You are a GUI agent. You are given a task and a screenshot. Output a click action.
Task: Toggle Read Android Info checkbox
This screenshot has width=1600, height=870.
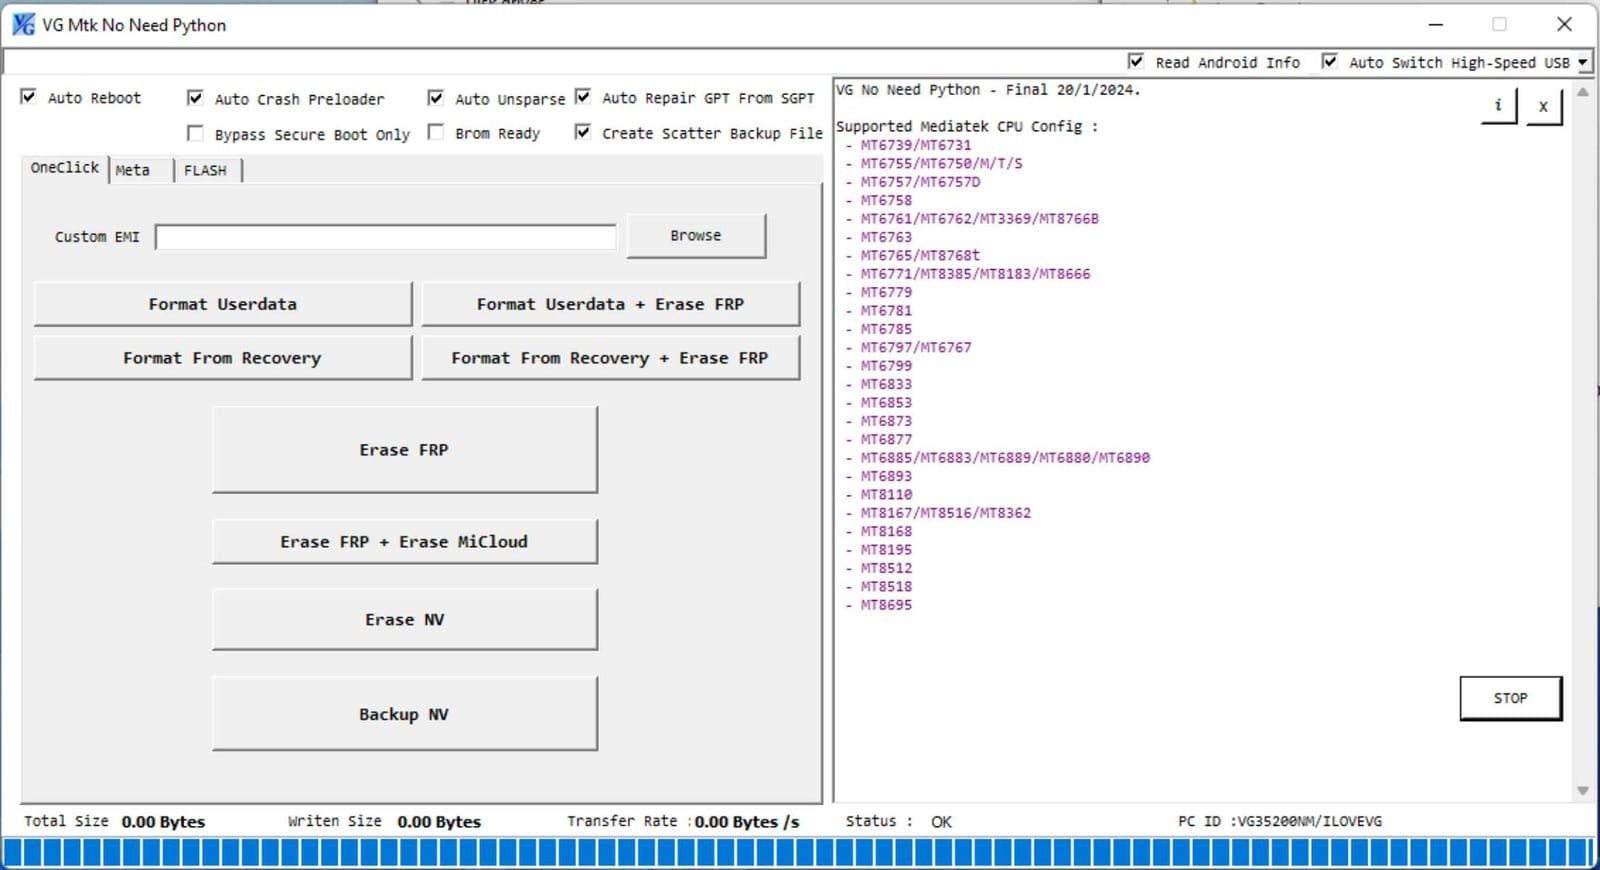(1136, 62)
